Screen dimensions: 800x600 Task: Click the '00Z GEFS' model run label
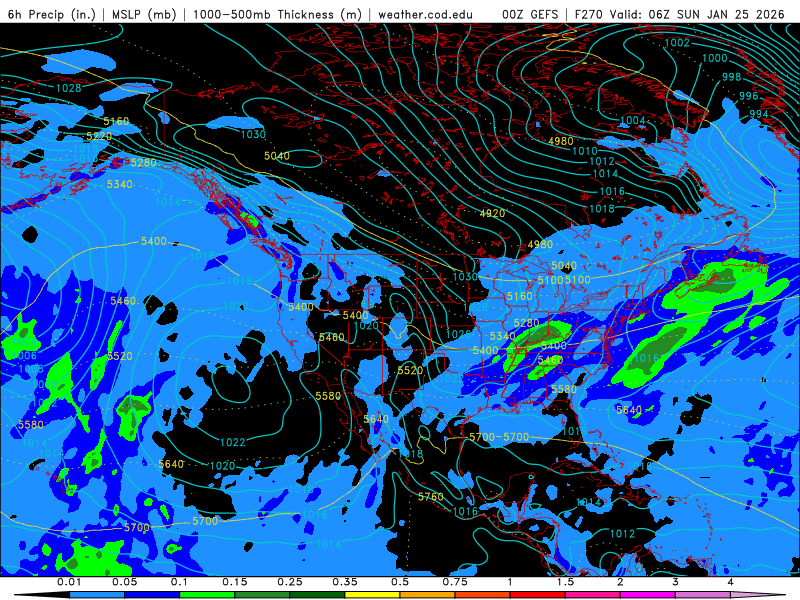click(x=530, y=14)
